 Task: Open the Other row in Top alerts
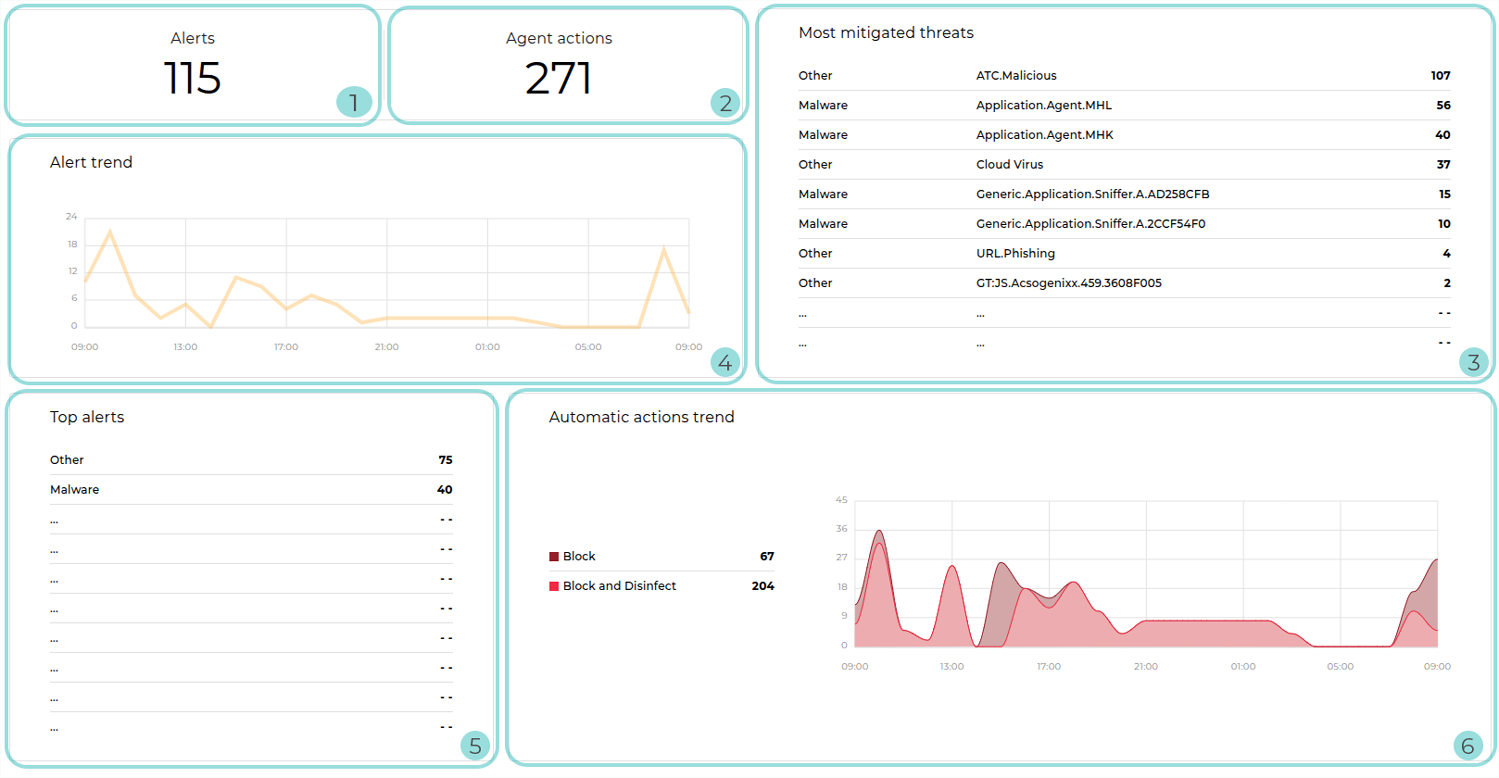(67, 460)
